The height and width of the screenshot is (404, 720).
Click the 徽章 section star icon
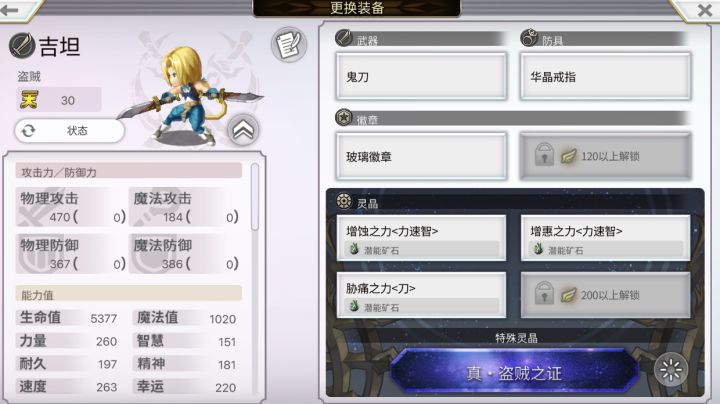click(343, 118)
